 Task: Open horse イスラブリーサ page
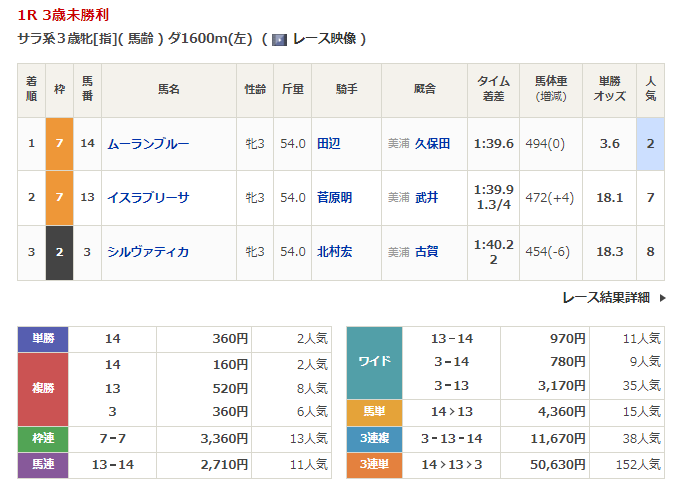pyautogui.click(x=148, y=198)
